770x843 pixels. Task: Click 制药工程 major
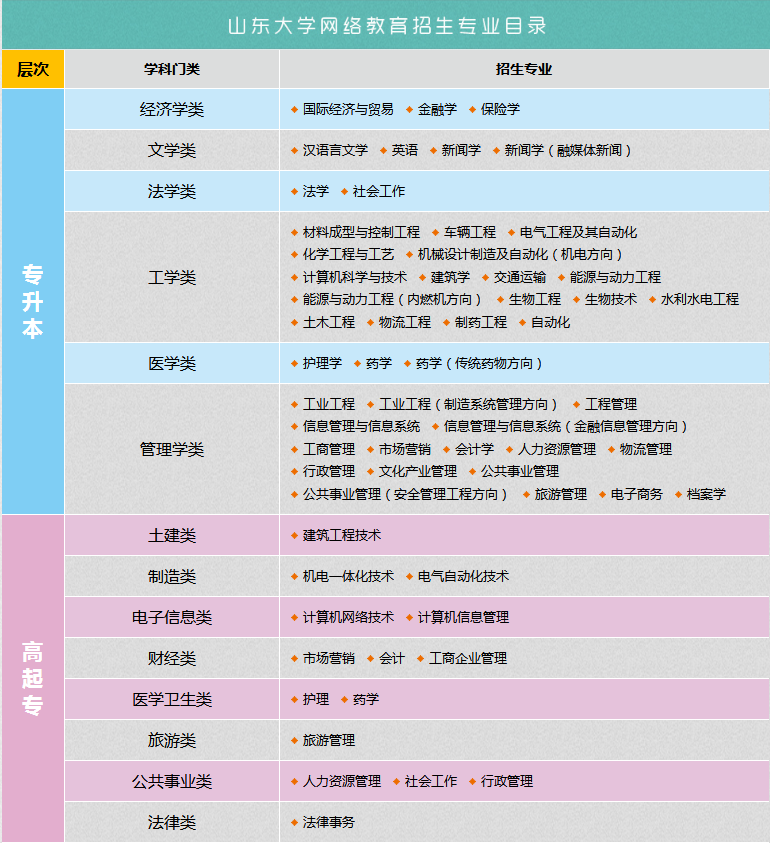pyautogui.click(x=481, y=323)
